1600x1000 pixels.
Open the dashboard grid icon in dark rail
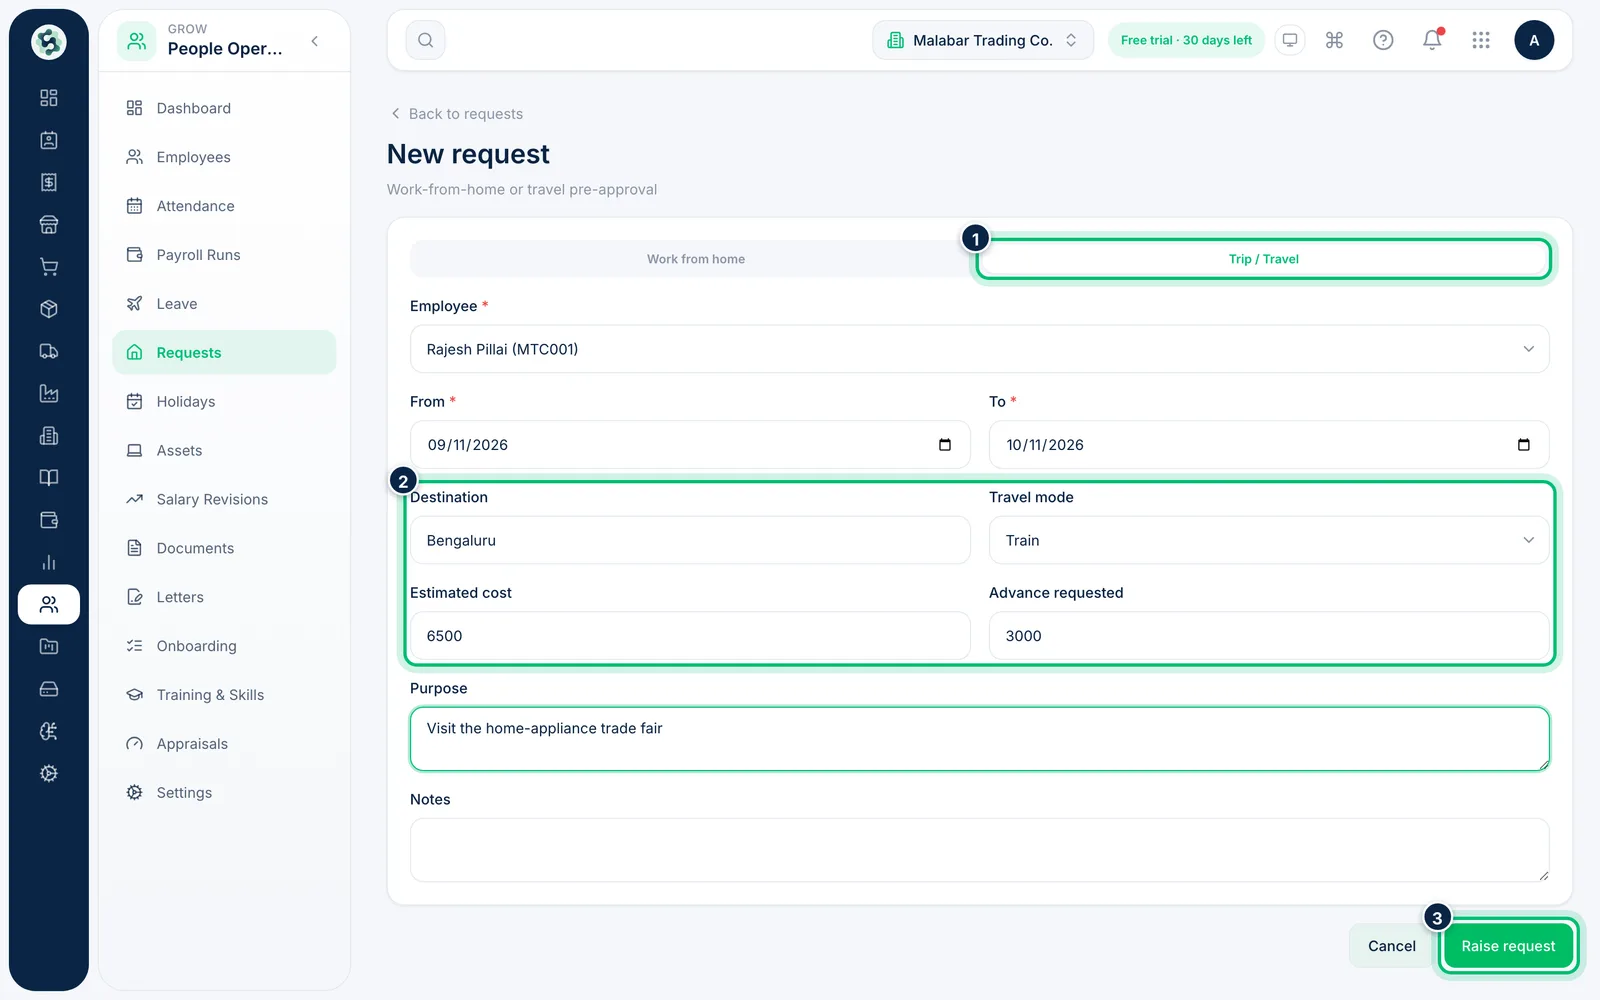point(48,98)
